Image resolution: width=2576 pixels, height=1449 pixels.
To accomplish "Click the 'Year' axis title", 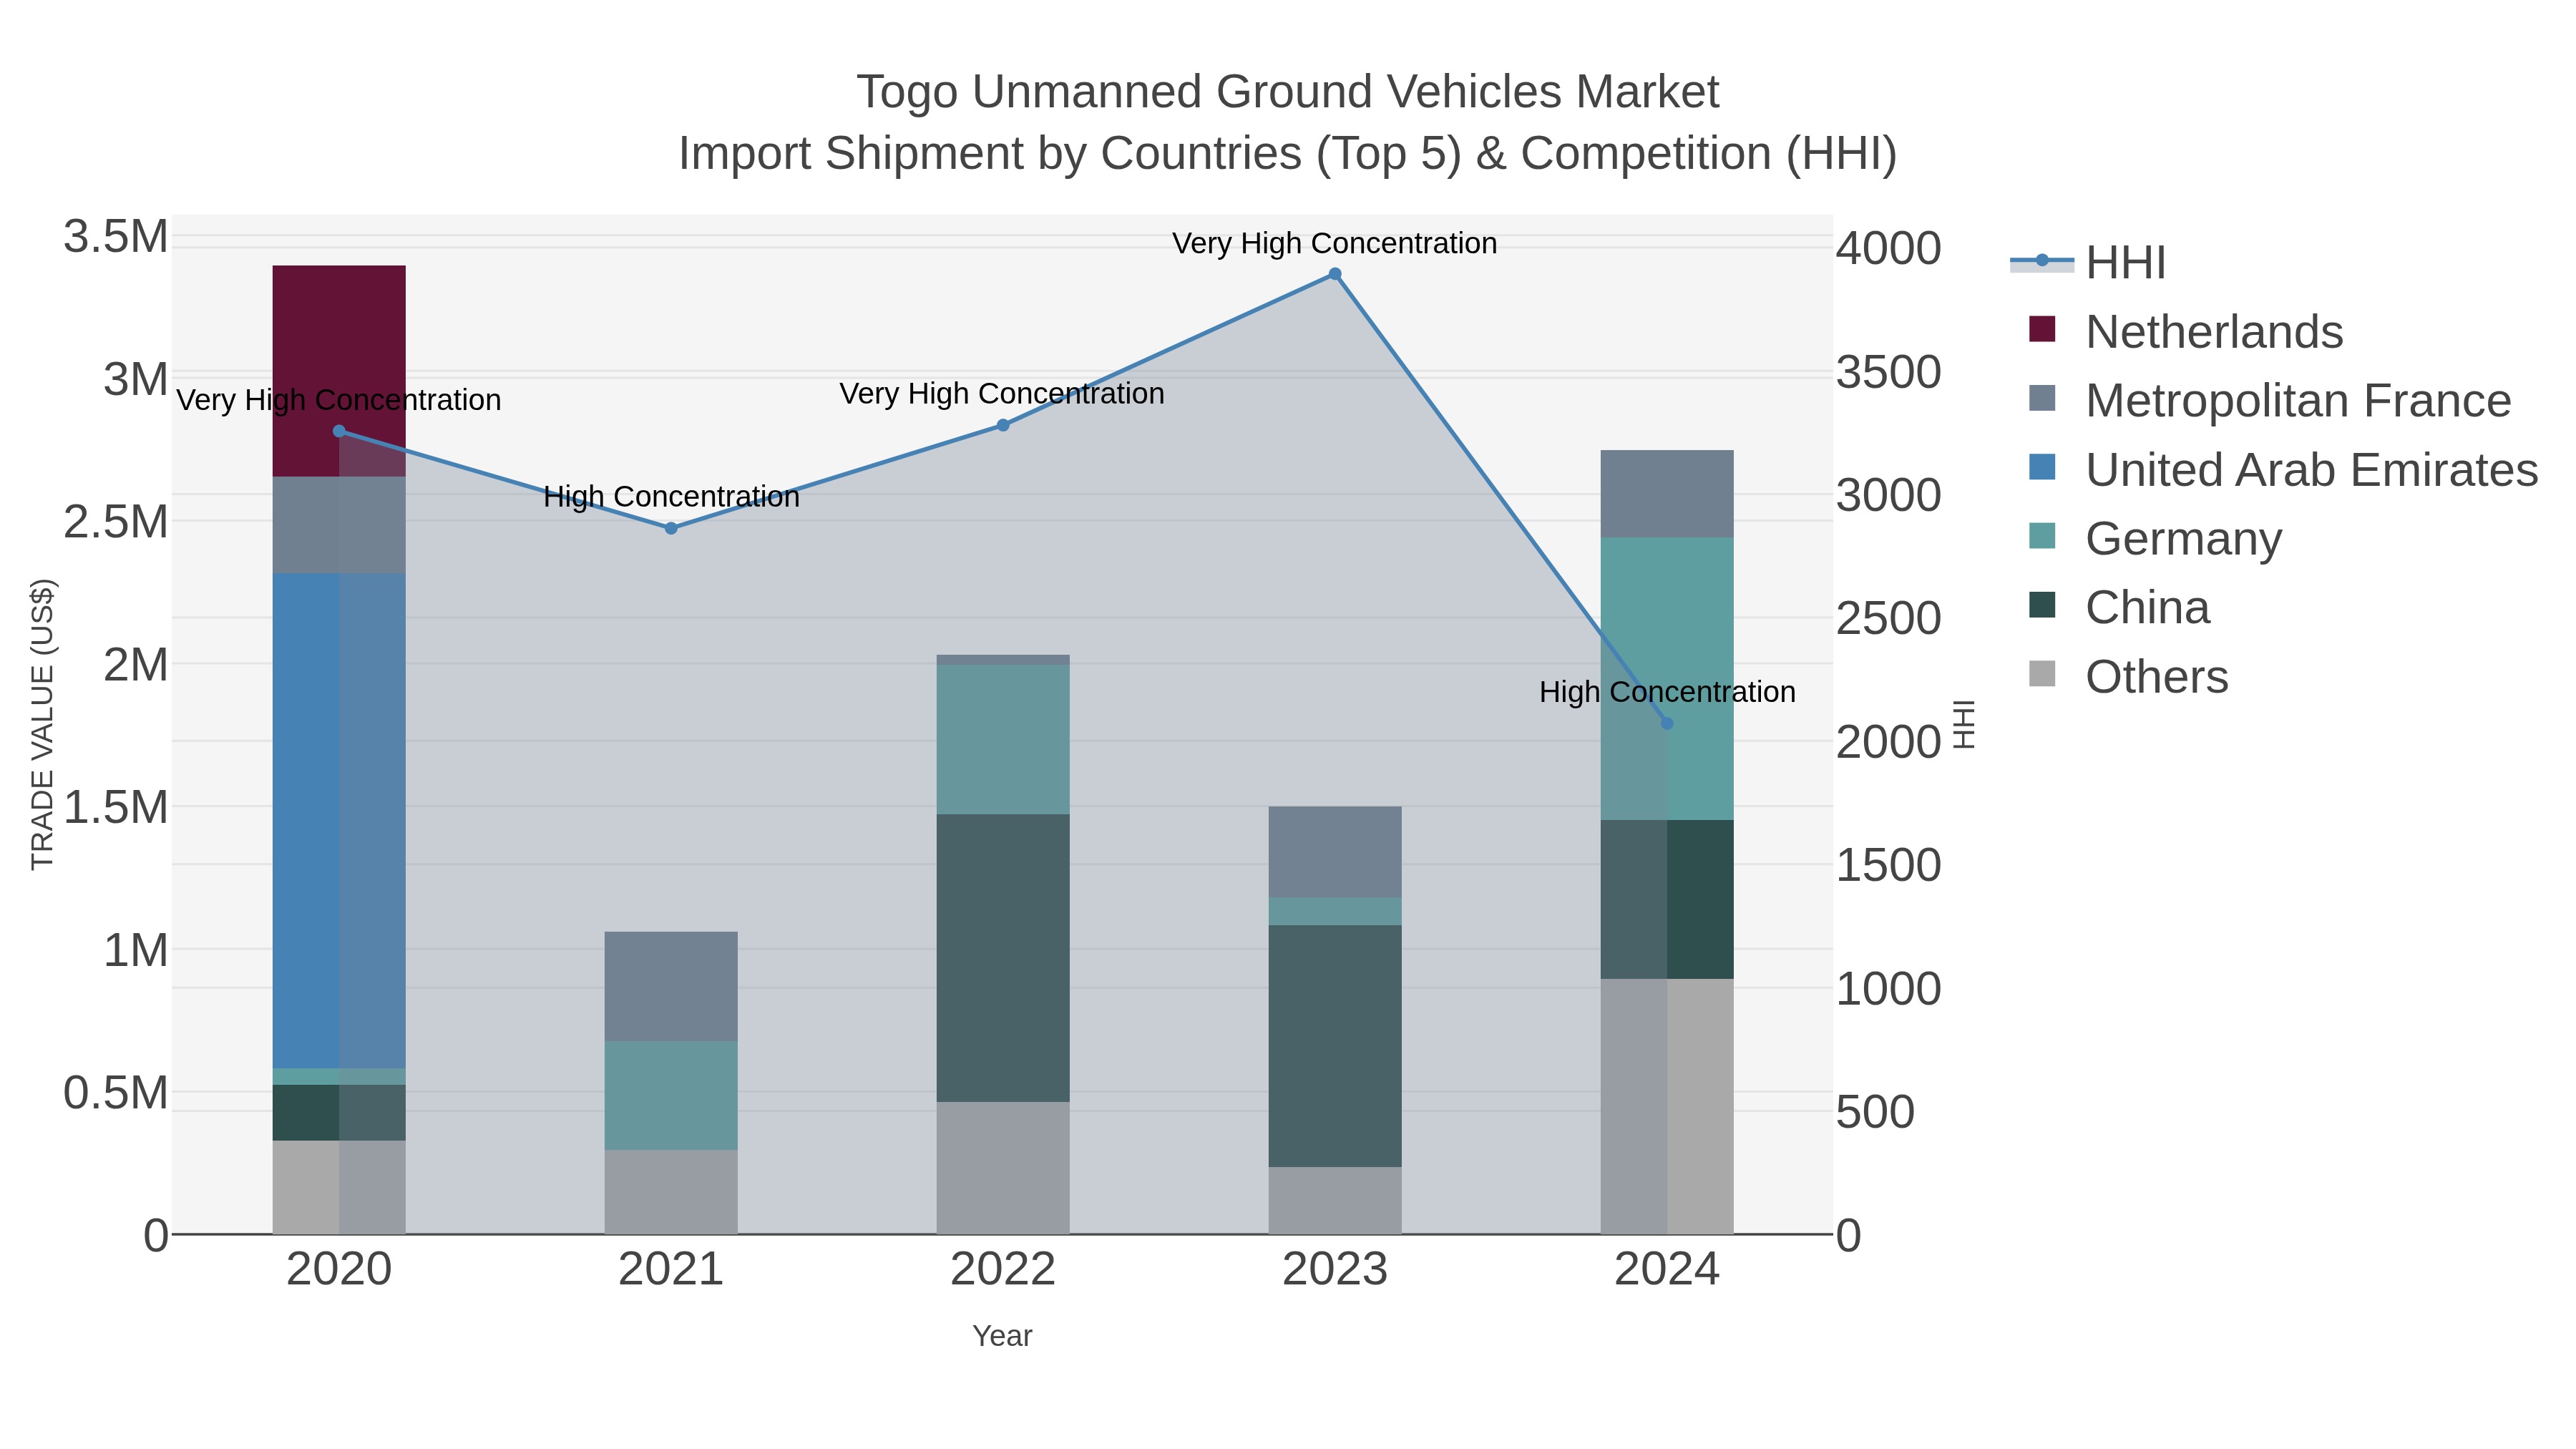I will 1002,1336.
